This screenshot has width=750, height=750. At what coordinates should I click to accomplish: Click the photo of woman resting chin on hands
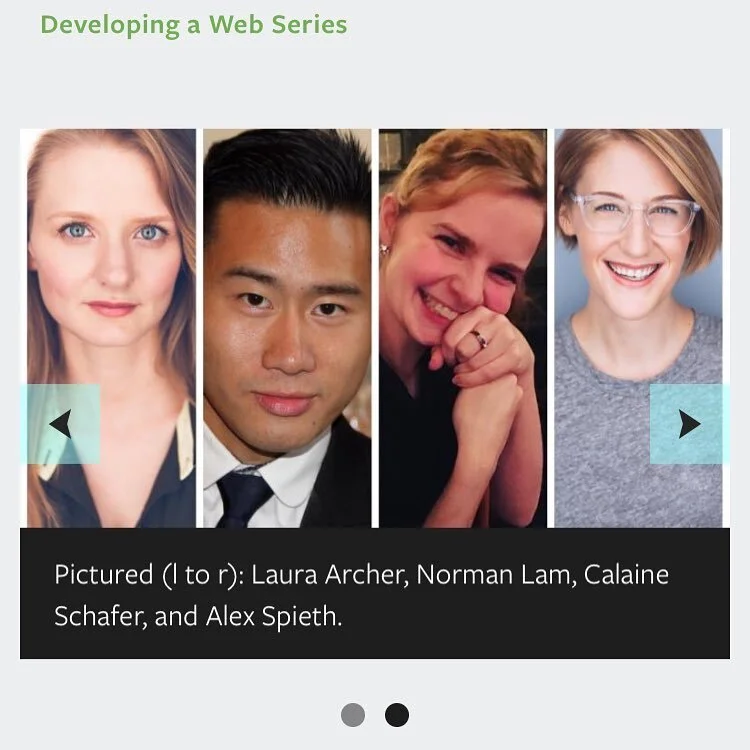click(463, 328)
